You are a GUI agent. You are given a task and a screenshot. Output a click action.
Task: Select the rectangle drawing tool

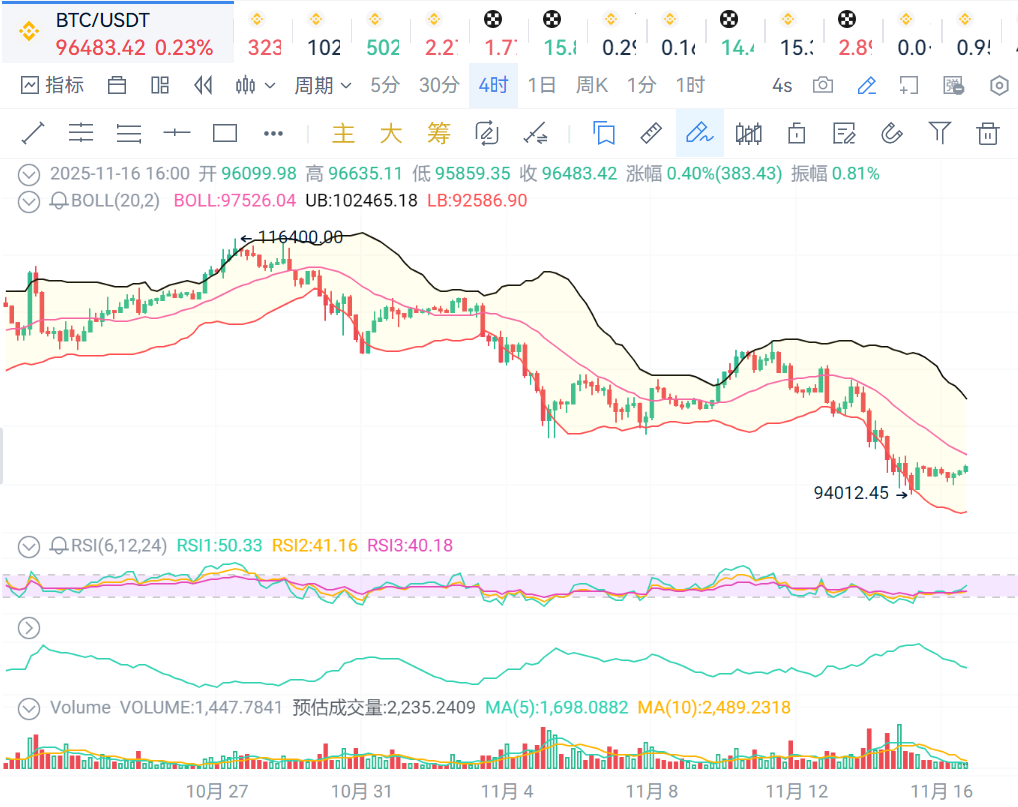coord(225,133)
